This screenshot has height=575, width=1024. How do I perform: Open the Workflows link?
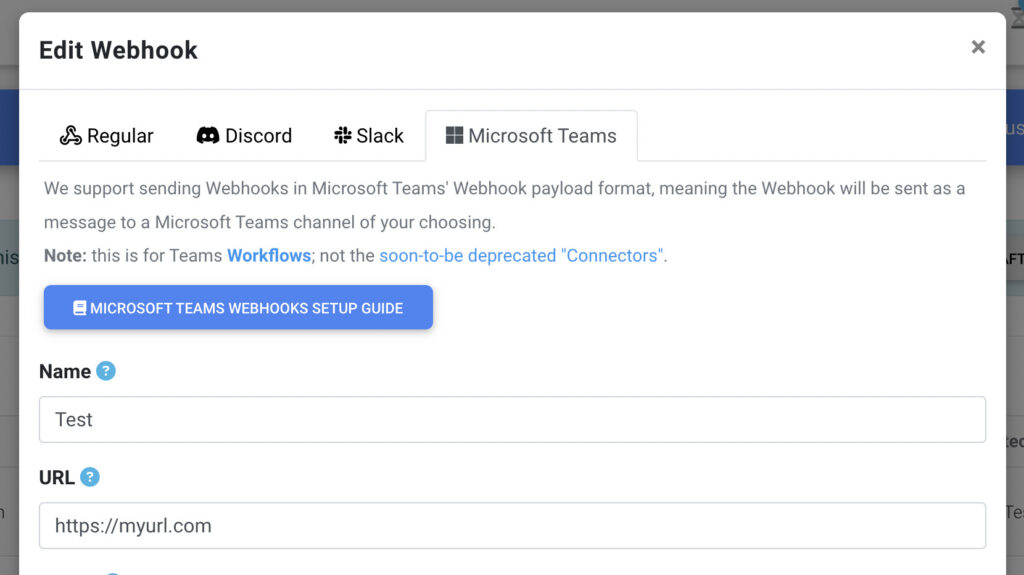(269, 255)
